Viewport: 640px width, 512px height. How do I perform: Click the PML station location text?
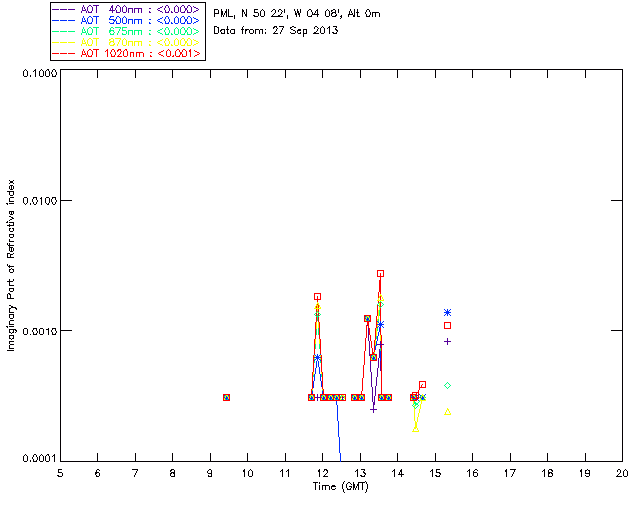(297, 13)
